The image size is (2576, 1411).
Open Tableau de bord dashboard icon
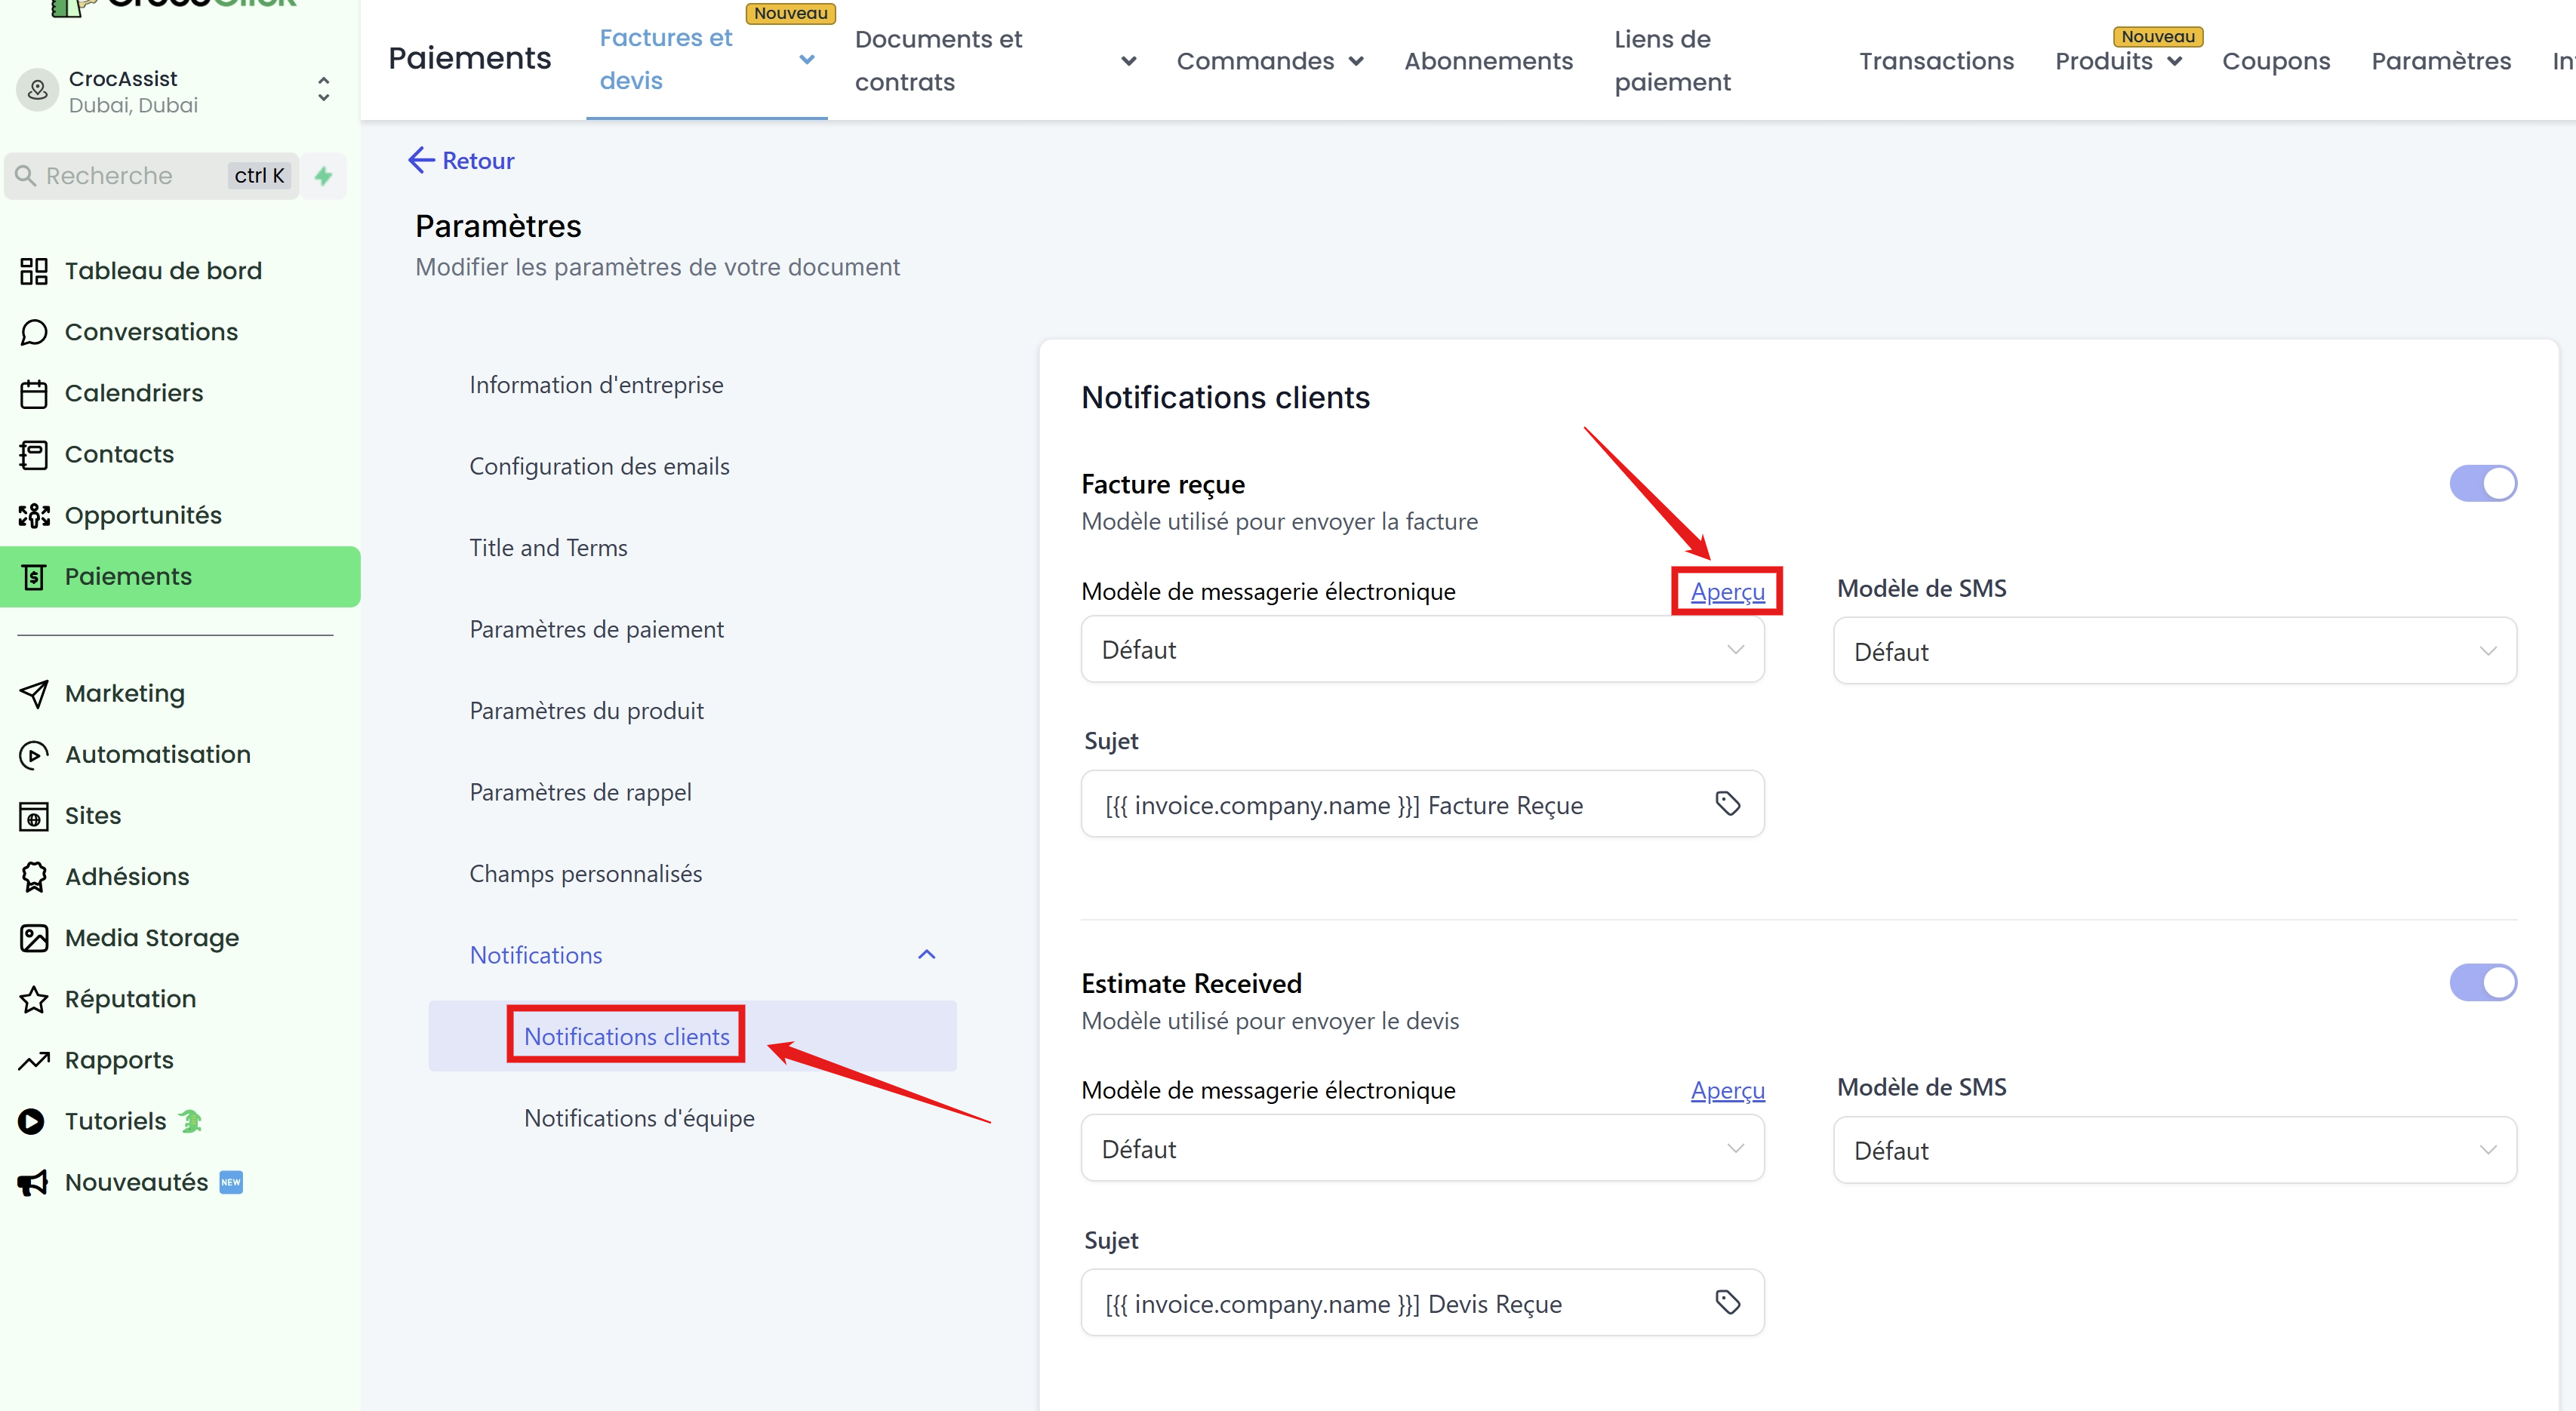[x=34, y=271]
